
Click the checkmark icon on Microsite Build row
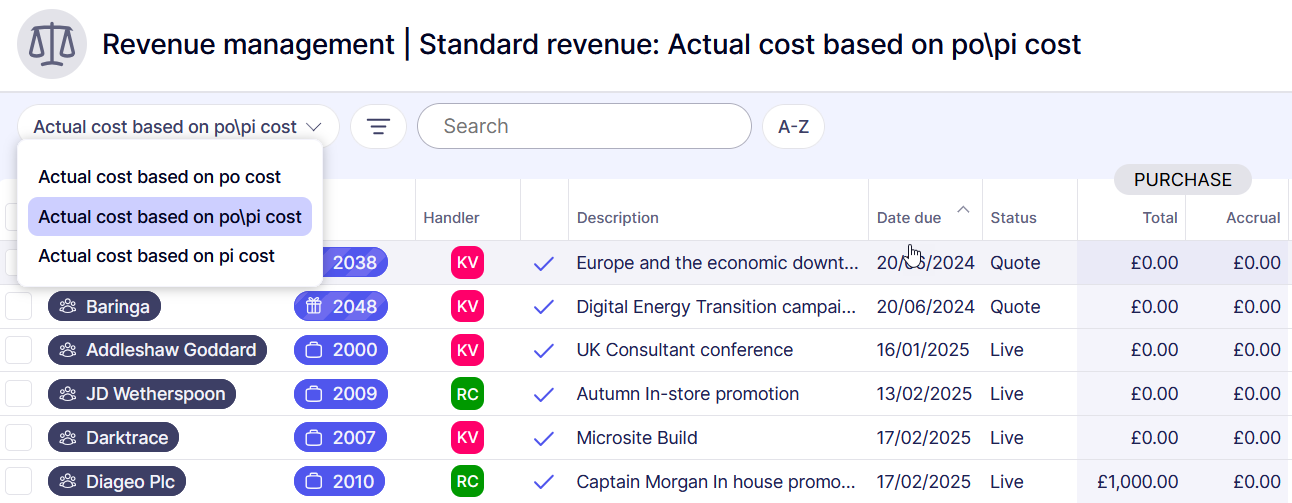point(544,438)
